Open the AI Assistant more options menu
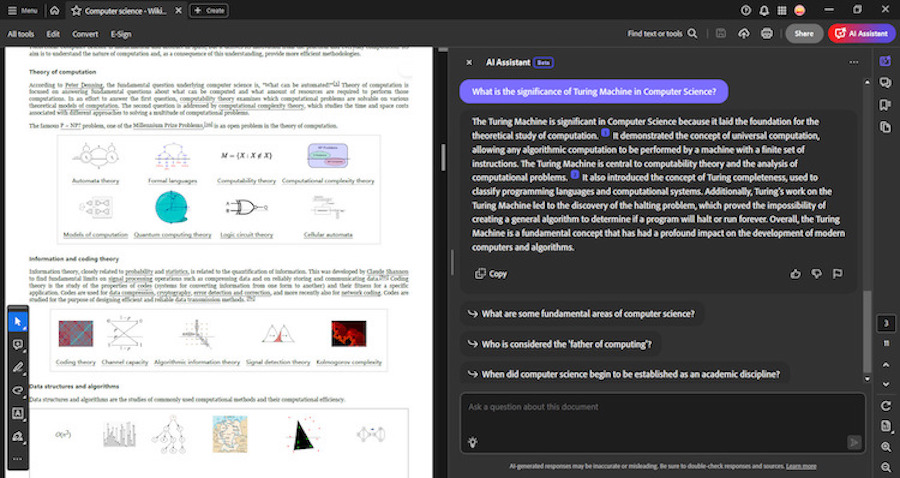 tap(853, 62)
